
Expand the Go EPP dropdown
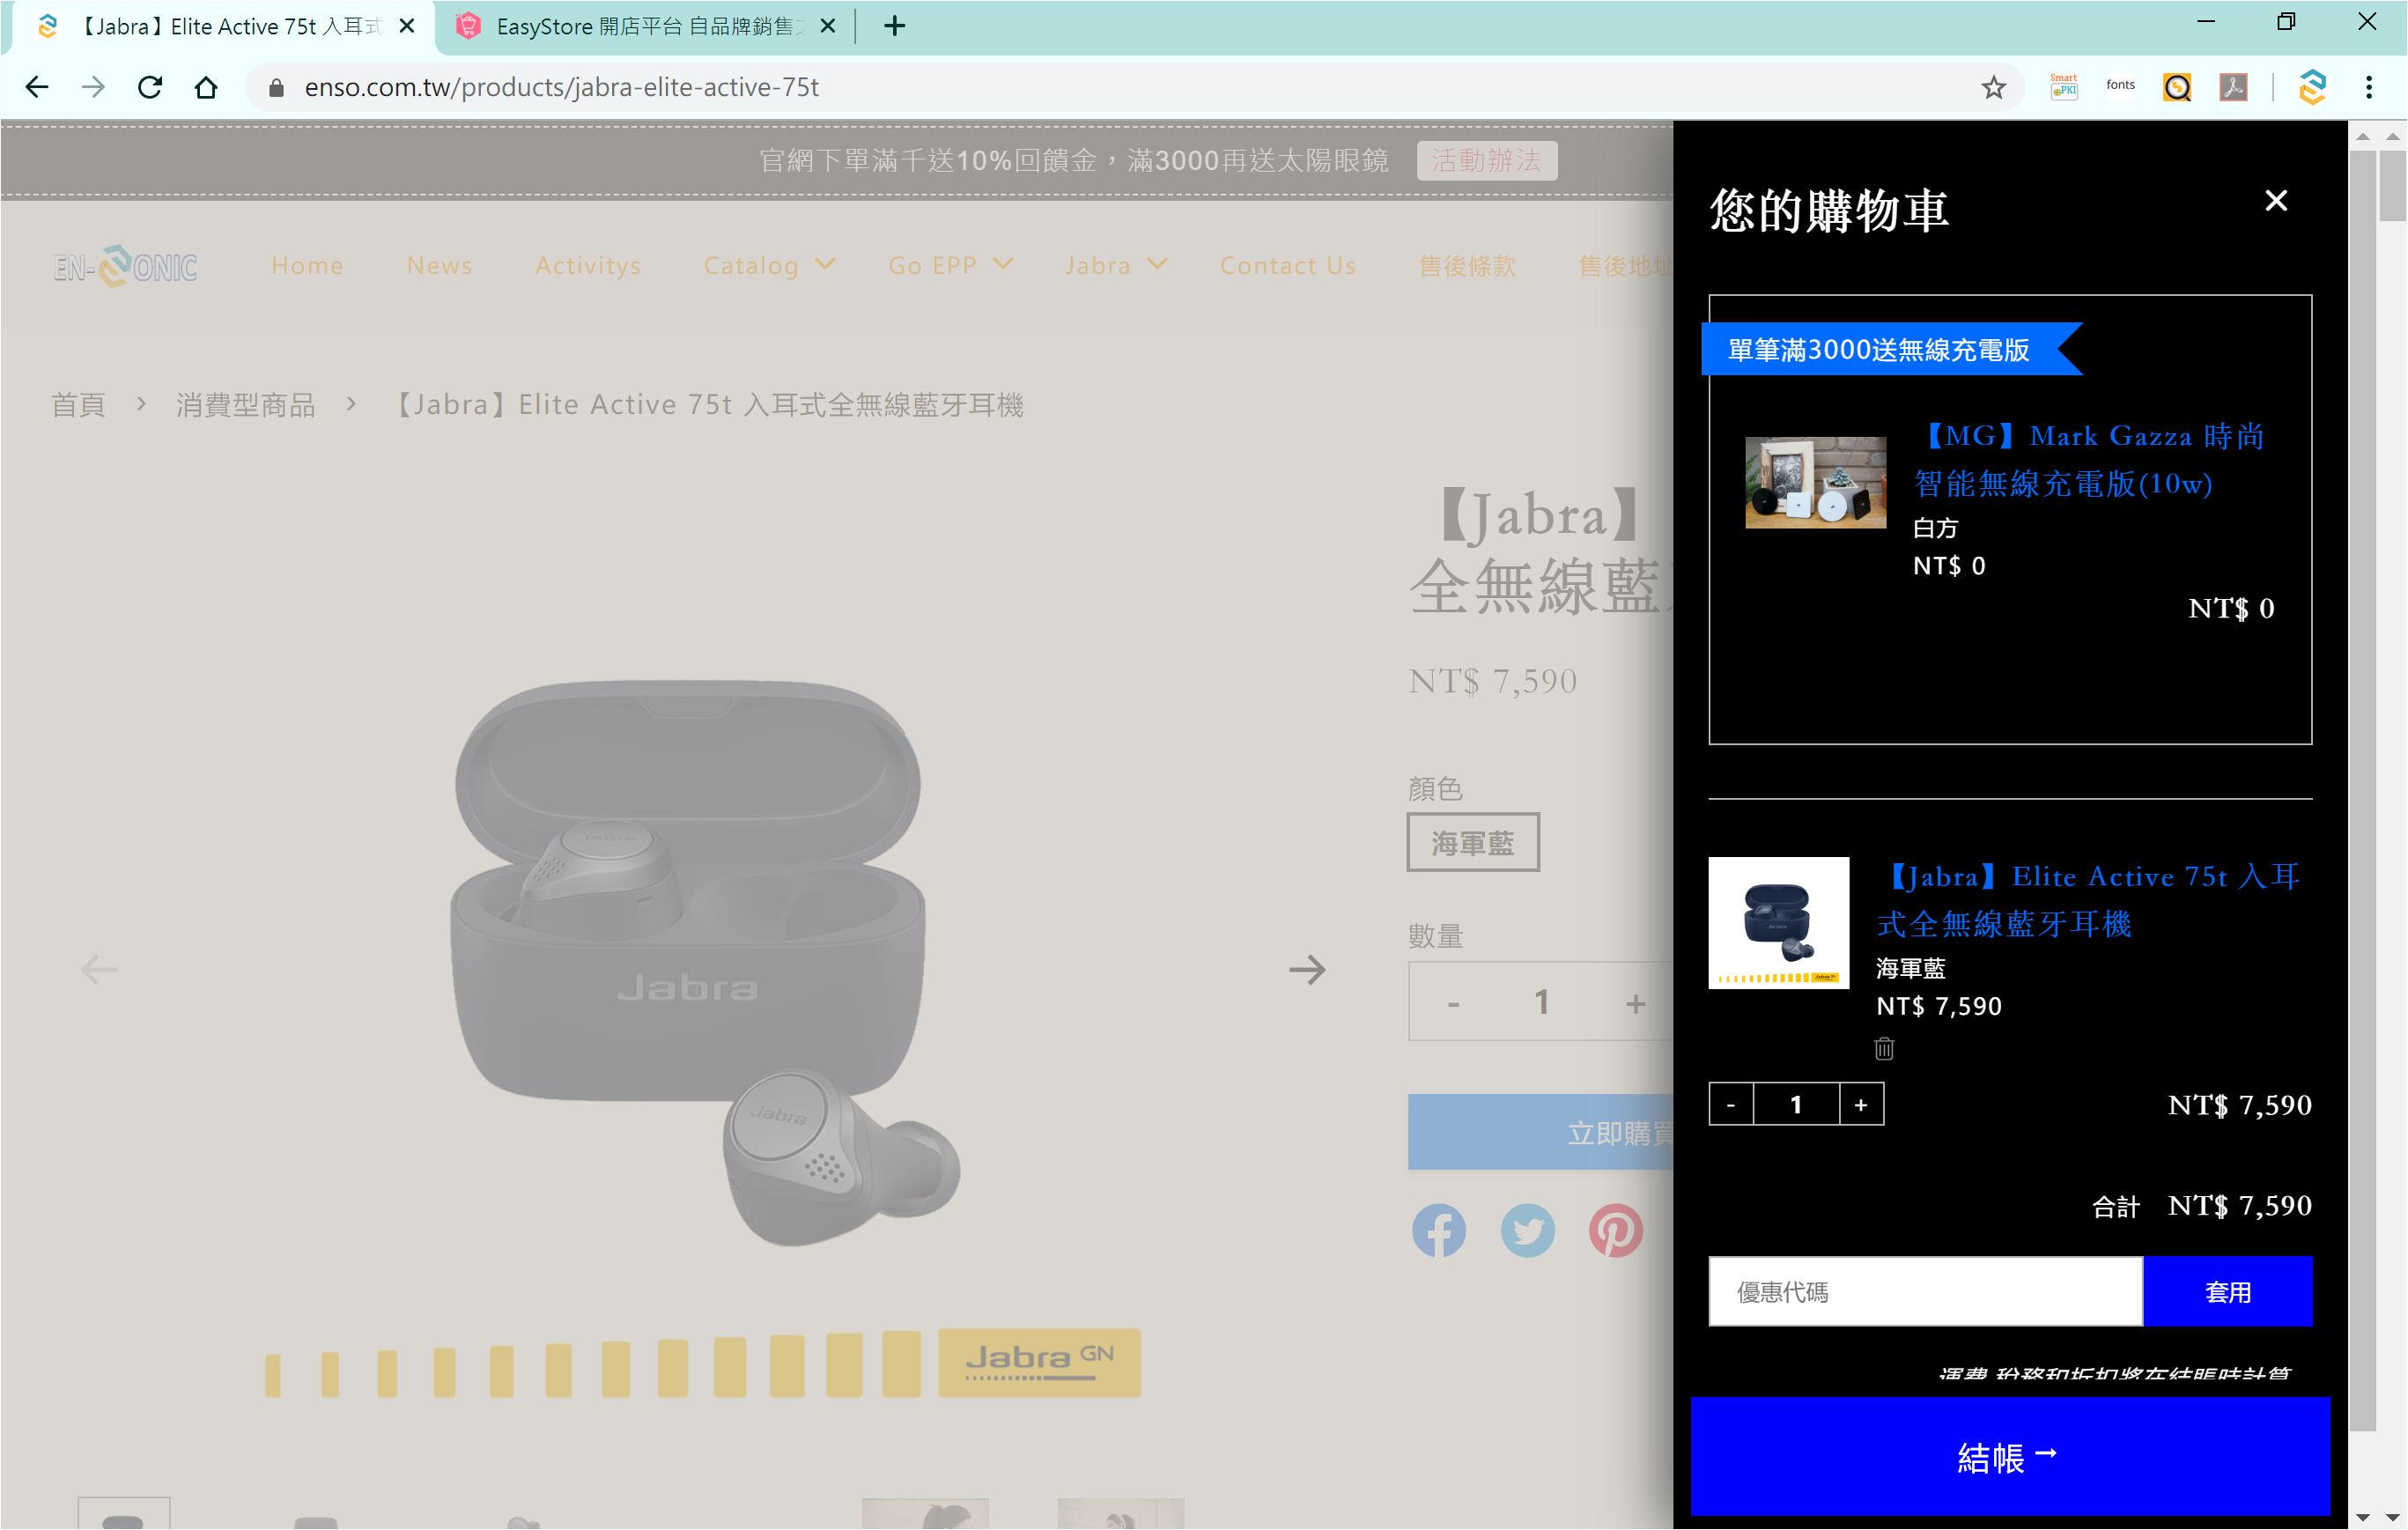coord(950,266)
